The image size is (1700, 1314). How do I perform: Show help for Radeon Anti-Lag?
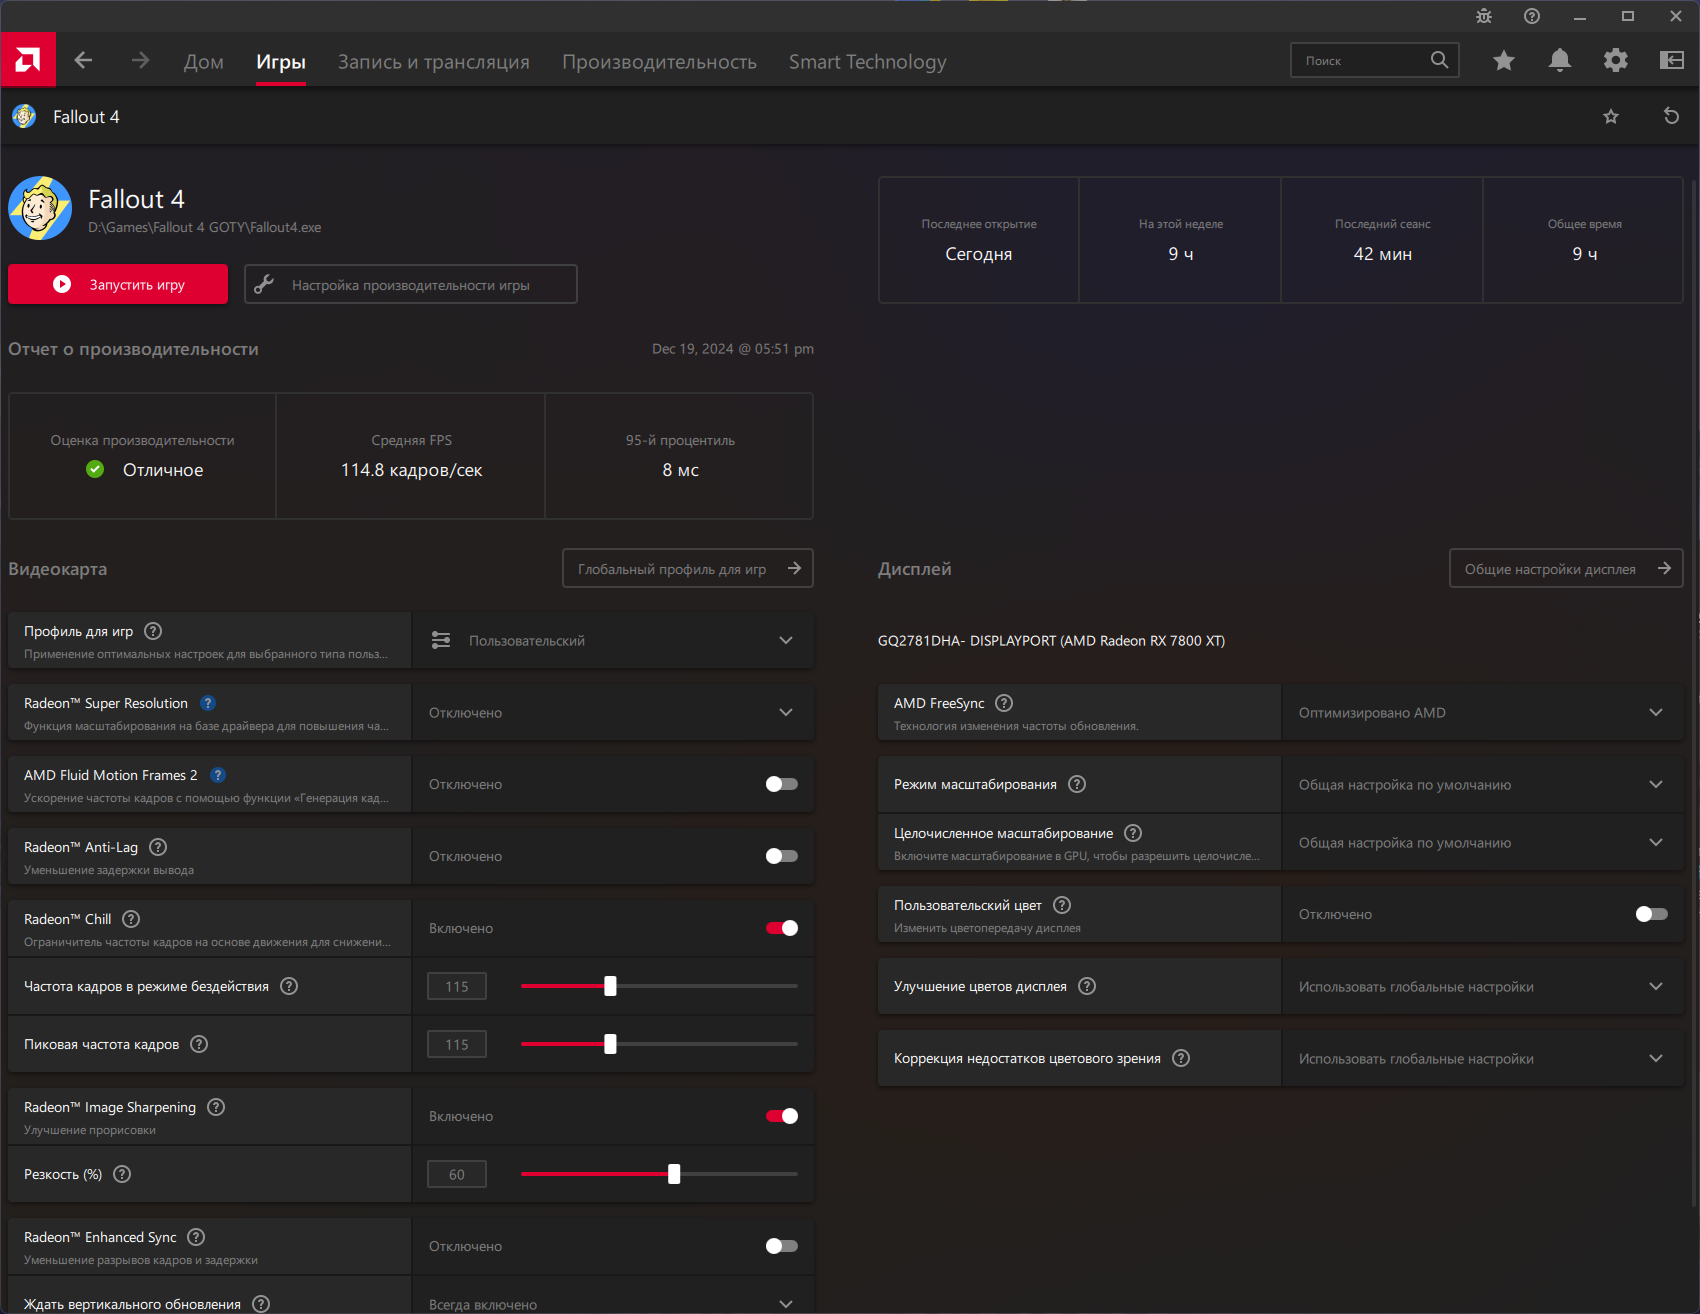[x=158, y=847]
